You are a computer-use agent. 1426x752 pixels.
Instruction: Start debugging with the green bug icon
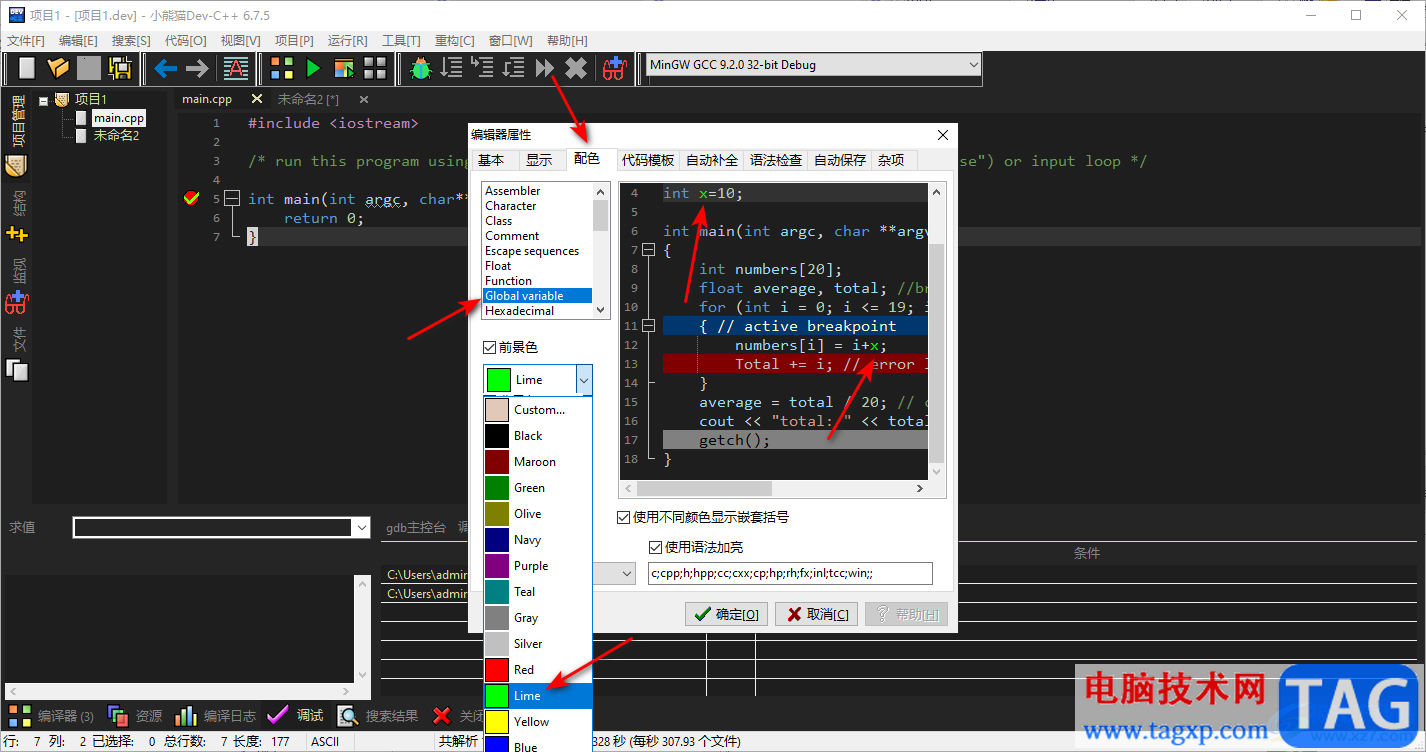click(421, 68)
